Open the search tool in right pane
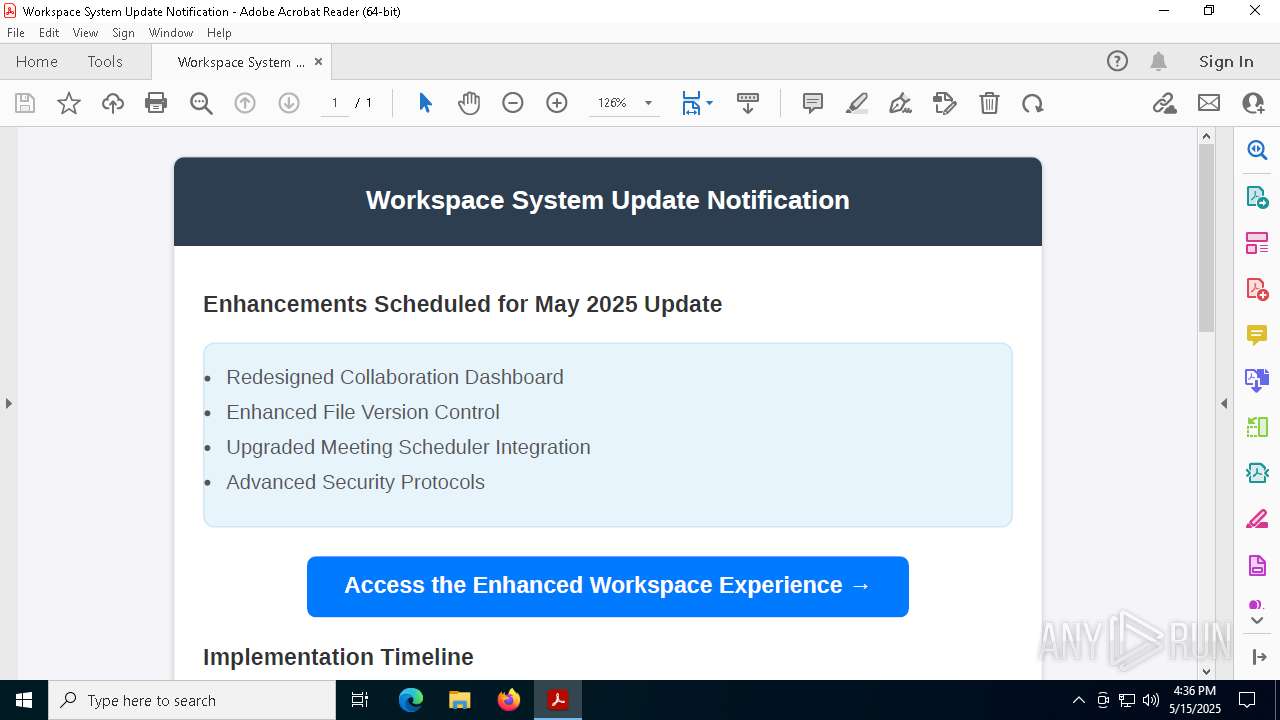The height and width of the screenshot is (720, 1280). (1257, 150)
